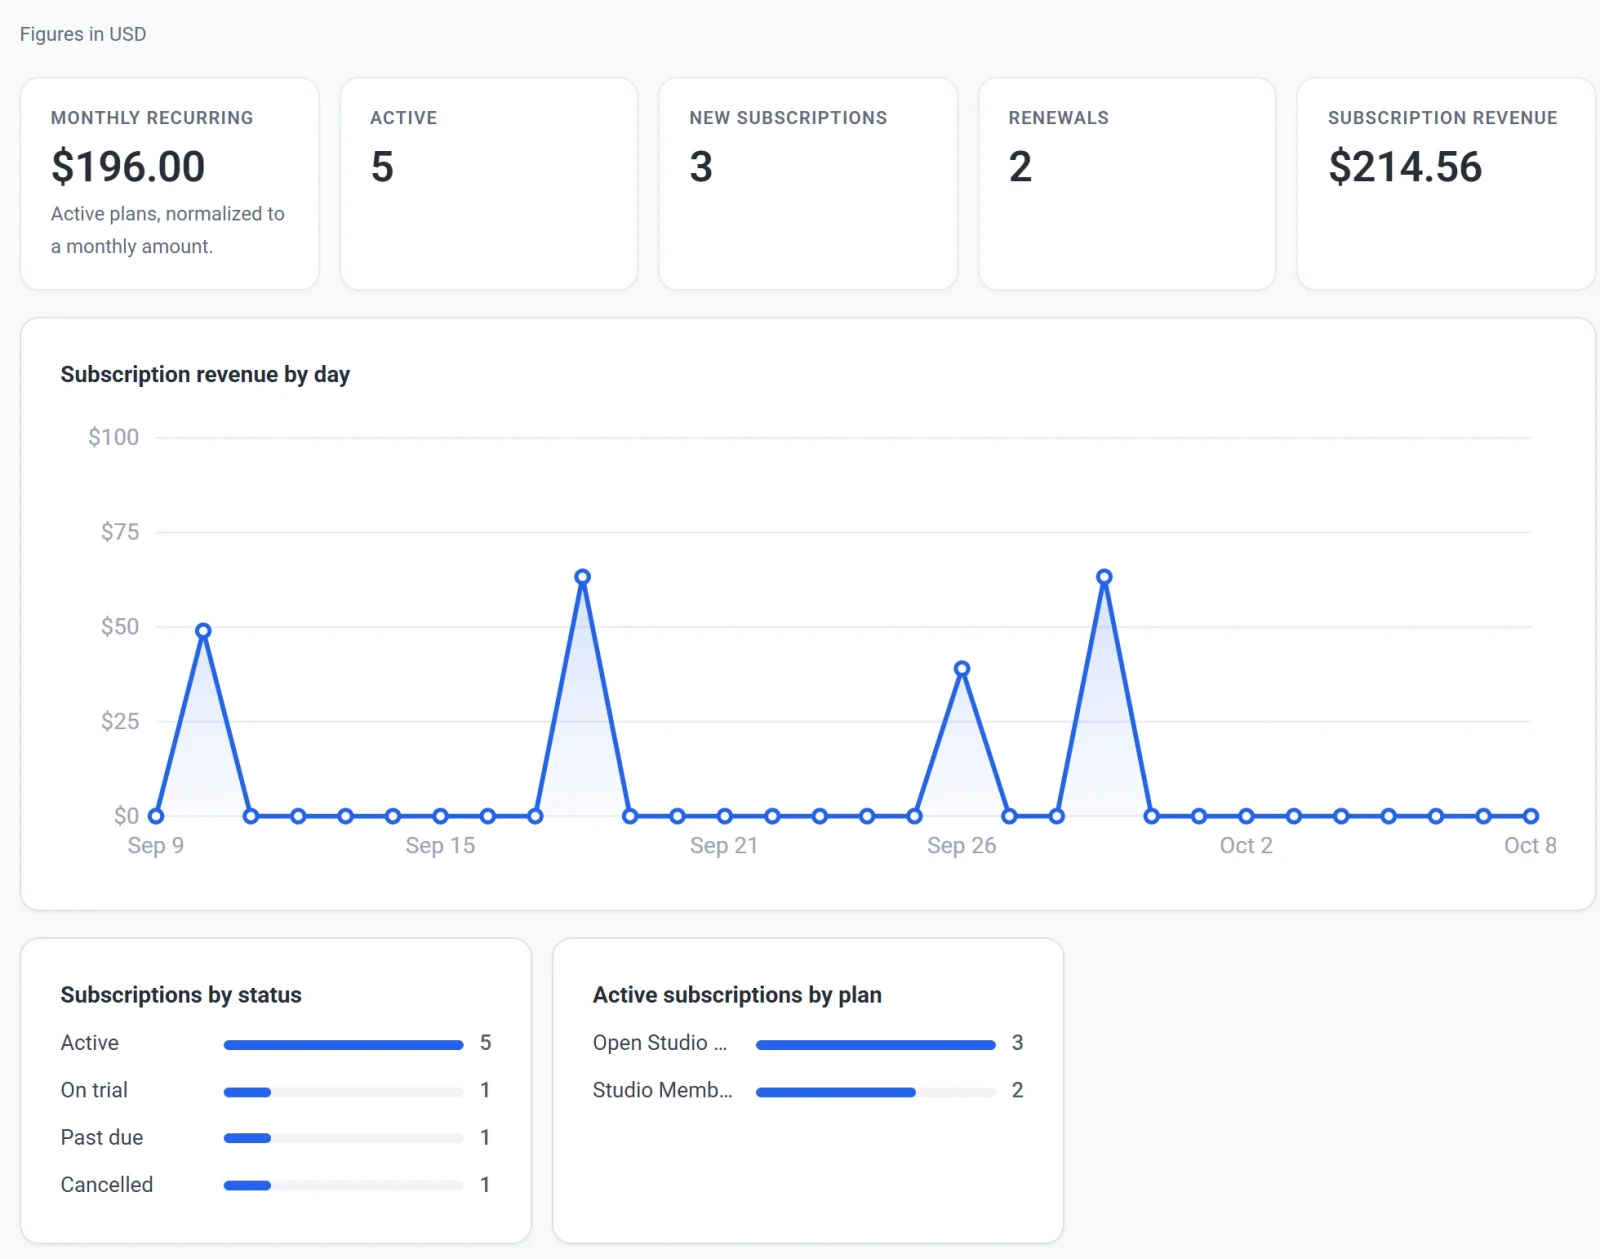Image resolution: width=1600 pixels, height=1259 pixels.
Task: Click the Sep 21 x-axis label
Action: coord(724,846)
